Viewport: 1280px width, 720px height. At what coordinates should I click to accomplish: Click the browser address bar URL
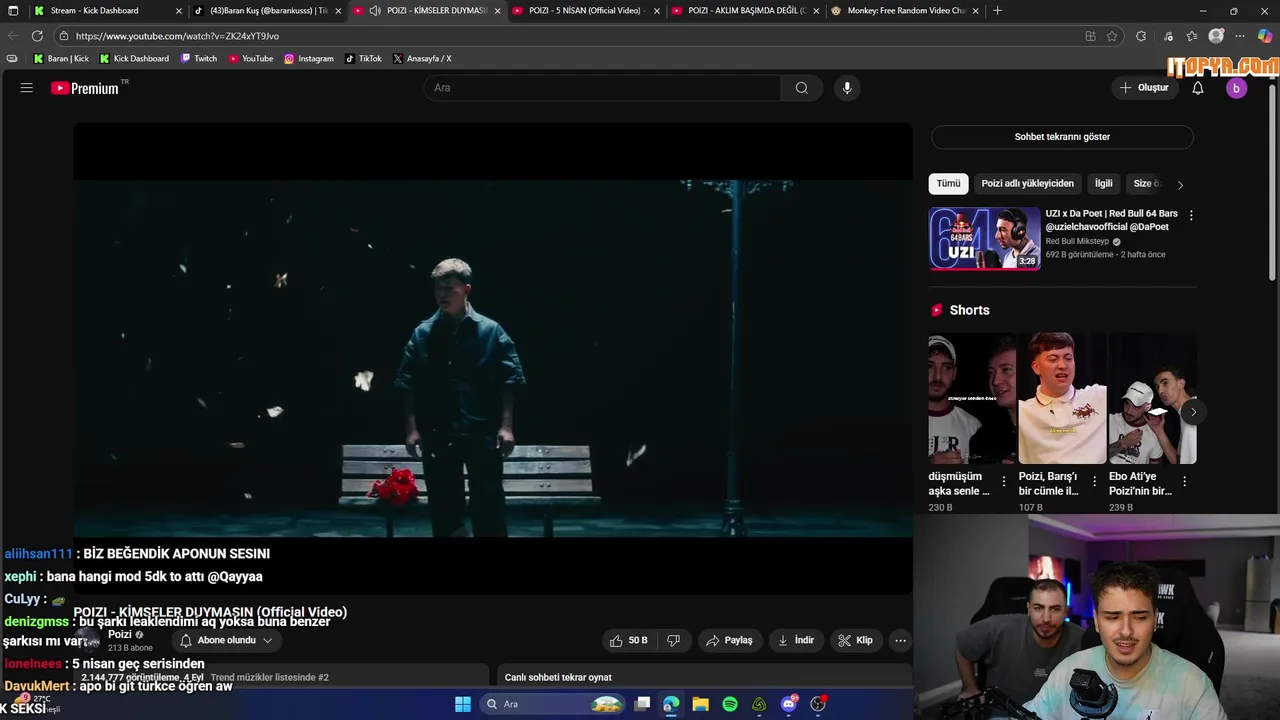coord(177,36)
